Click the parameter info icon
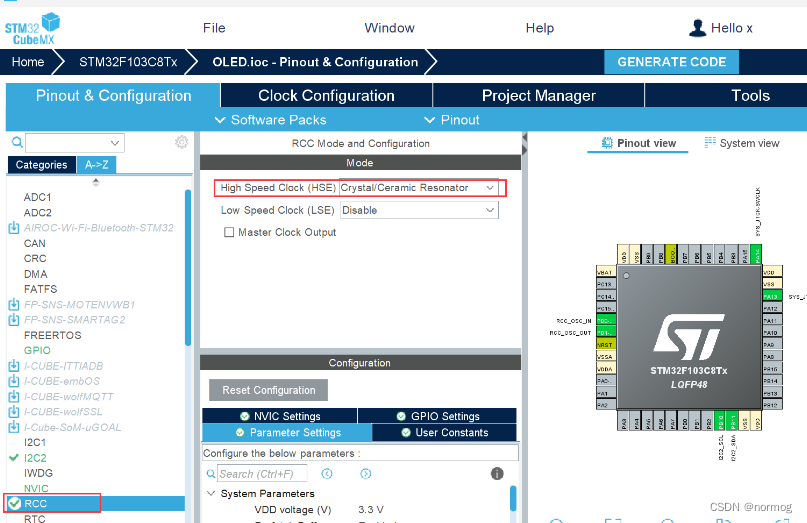Image resolution: width=807 pixels, height=523 pixels. [x=497, y=474]
